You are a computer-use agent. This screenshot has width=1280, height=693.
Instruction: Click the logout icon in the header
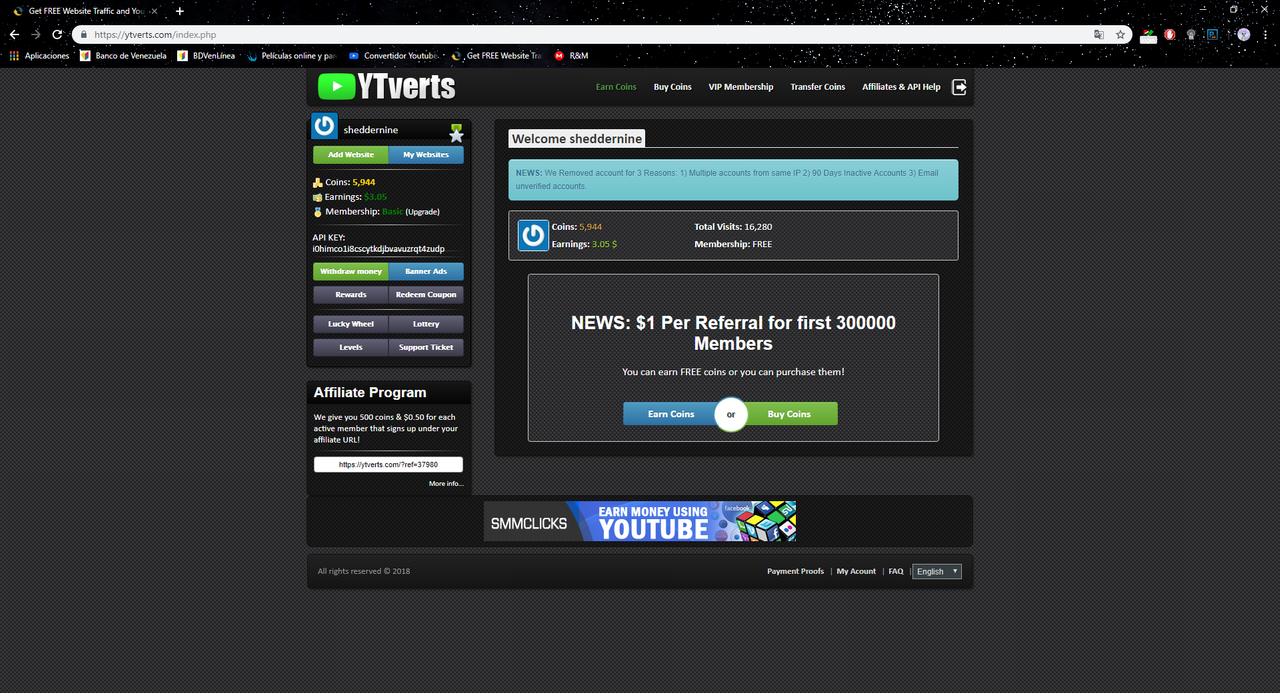click(x=959, y=87)
